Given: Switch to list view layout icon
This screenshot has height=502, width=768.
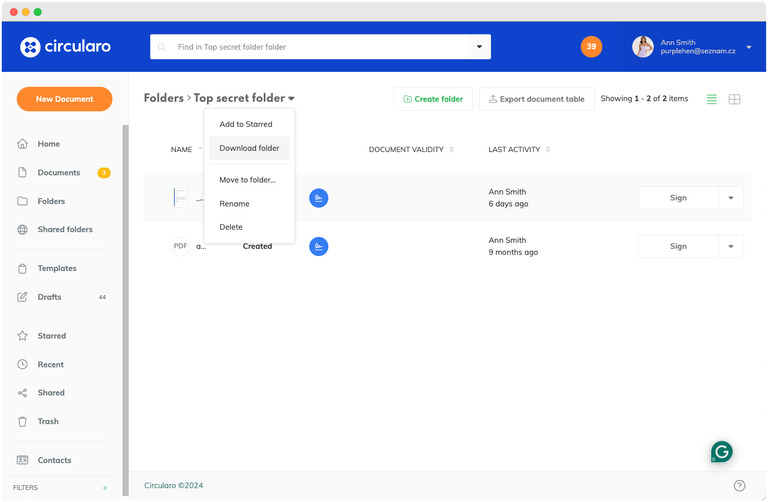Looking at the screenshot, I should click(712, 99).
